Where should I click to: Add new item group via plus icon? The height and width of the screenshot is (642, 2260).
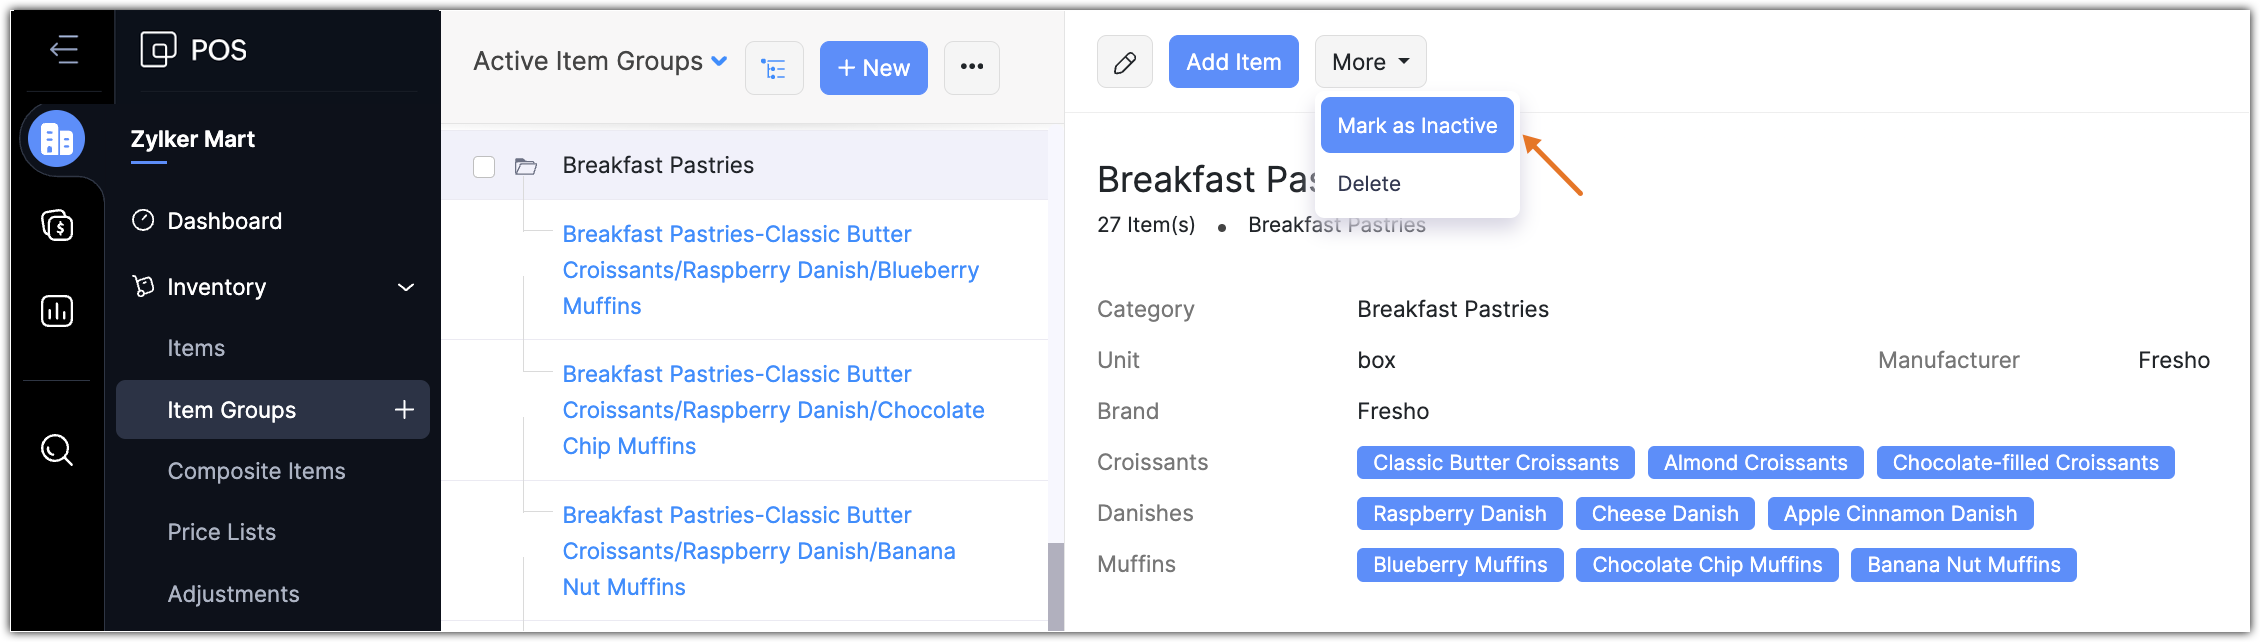[404, 410]
